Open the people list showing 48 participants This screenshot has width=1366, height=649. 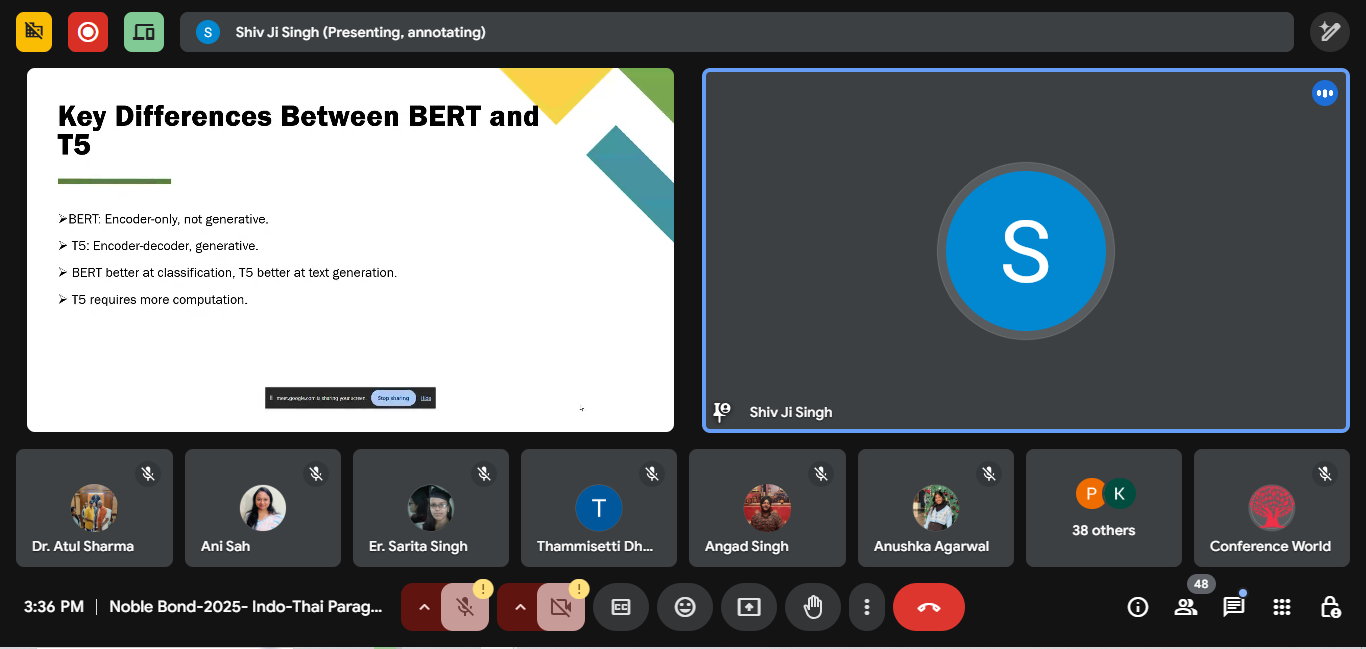(x=1186, y=607)
